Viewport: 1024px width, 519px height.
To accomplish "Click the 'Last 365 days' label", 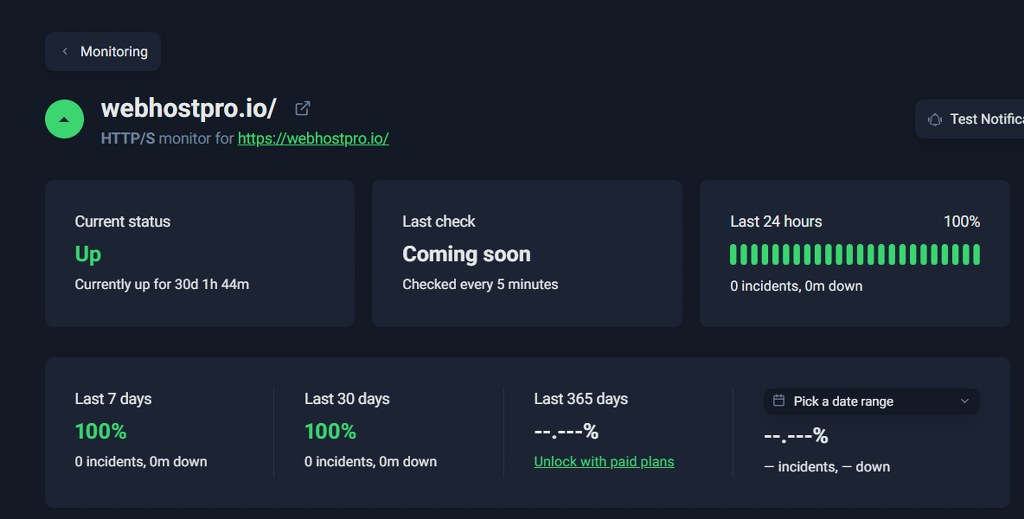I will [x=581, y=399].
